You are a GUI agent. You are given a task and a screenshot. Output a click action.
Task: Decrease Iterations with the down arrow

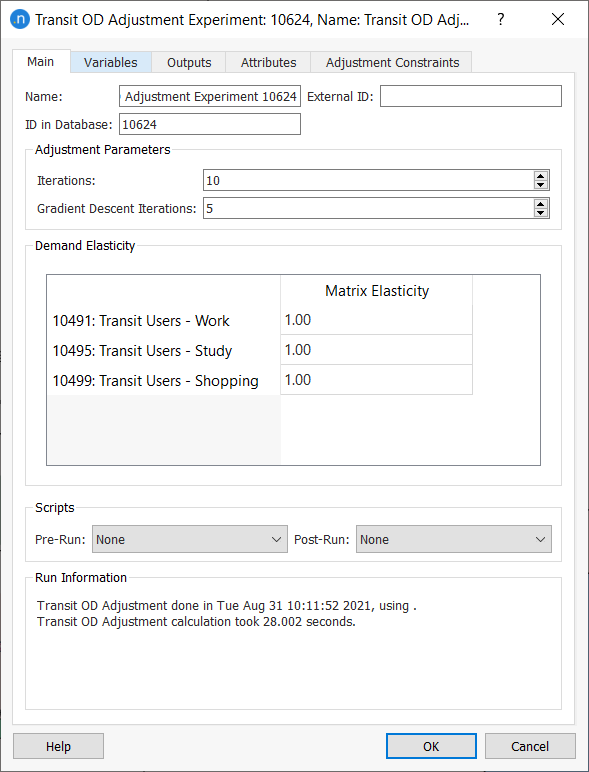point(541,185)
